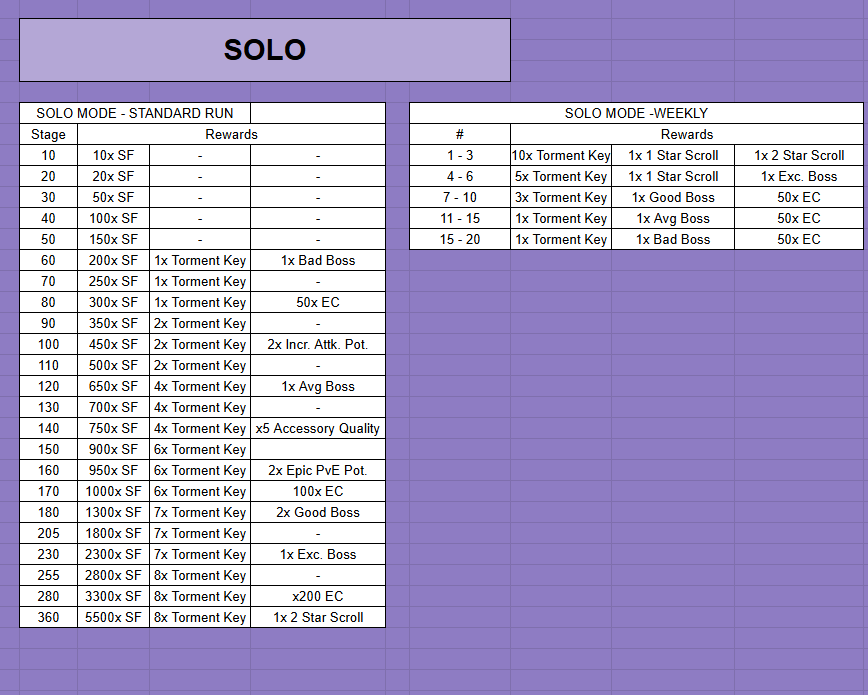Select the 3x Torment Key cell

[561, 197]
